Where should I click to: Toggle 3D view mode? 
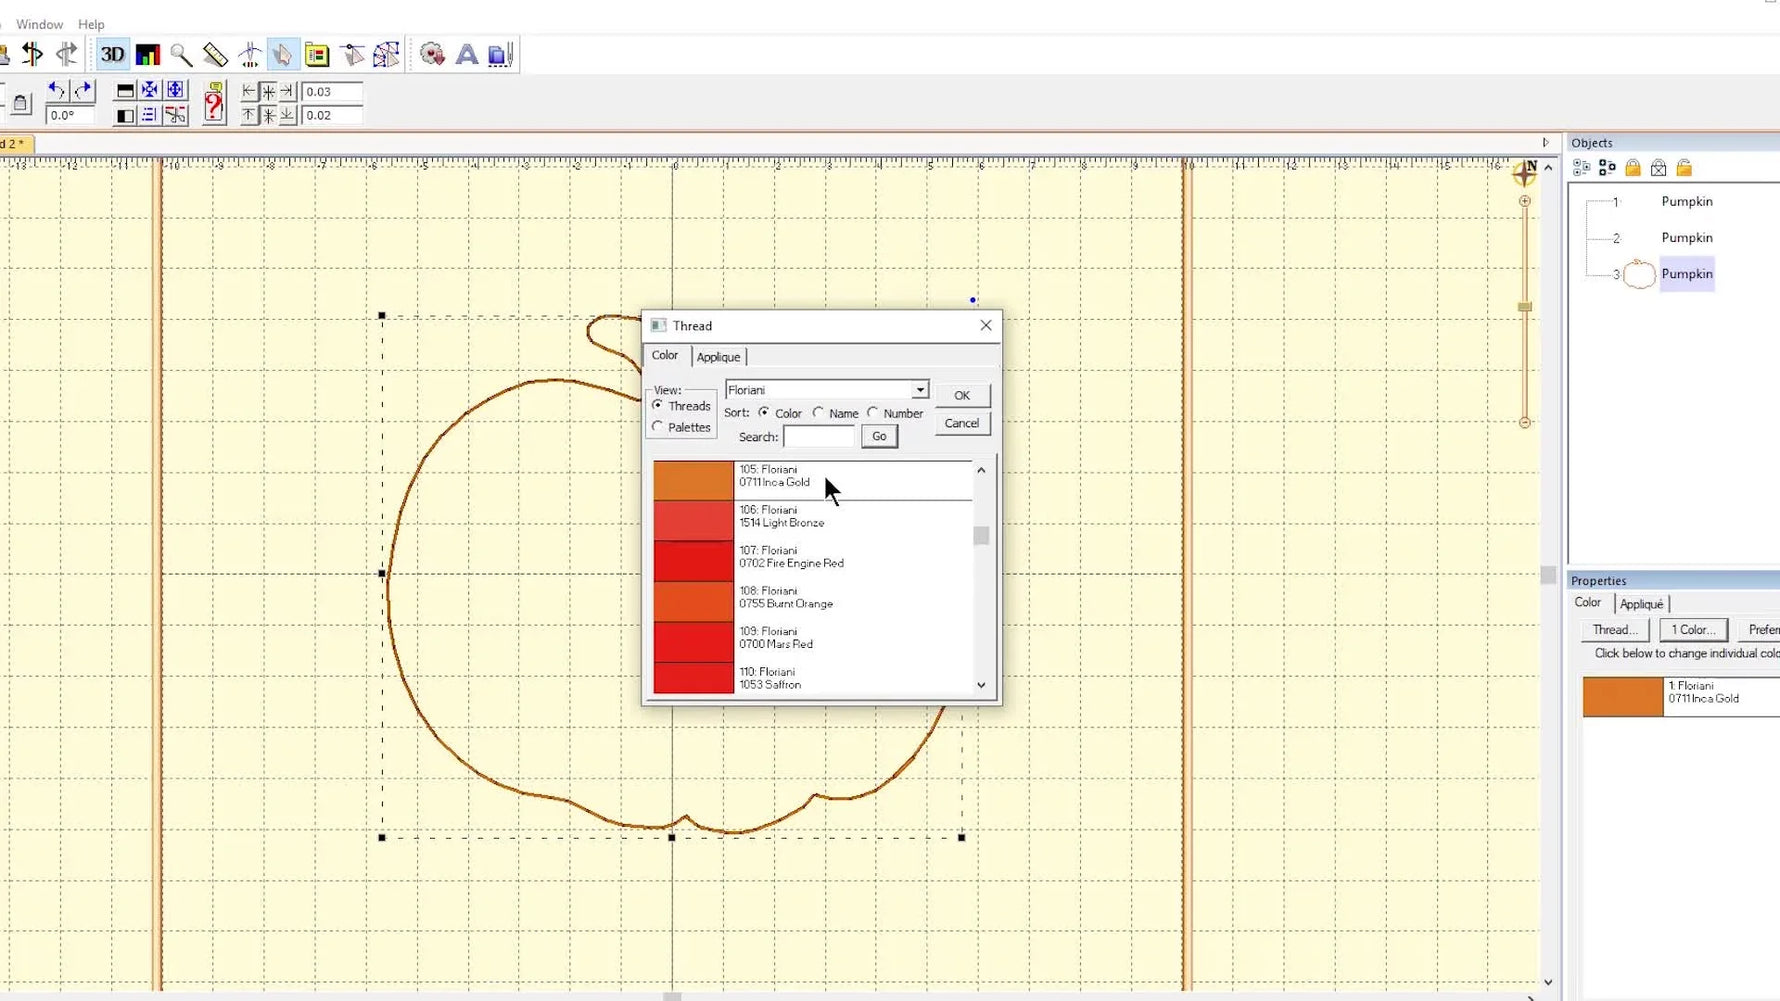(111, 55)
